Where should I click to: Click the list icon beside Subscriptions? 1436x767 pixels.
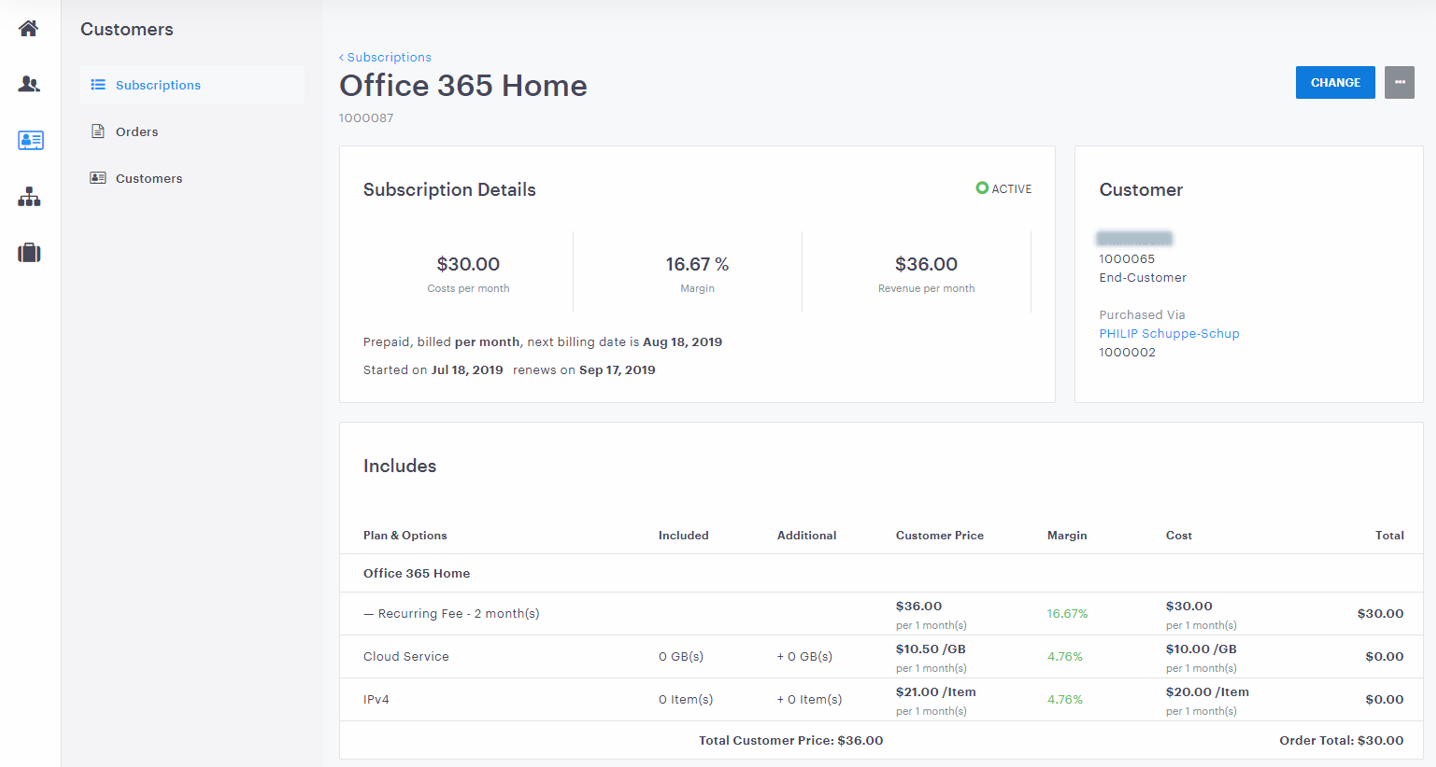[x=98, y=85]
